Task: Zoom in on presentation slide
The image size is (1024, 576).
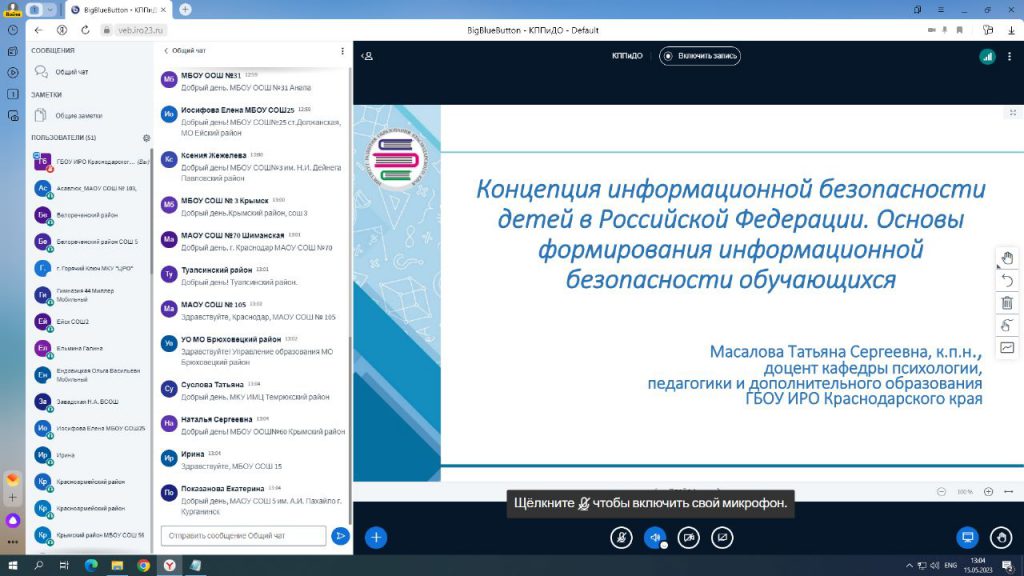Action: point(988,492)
